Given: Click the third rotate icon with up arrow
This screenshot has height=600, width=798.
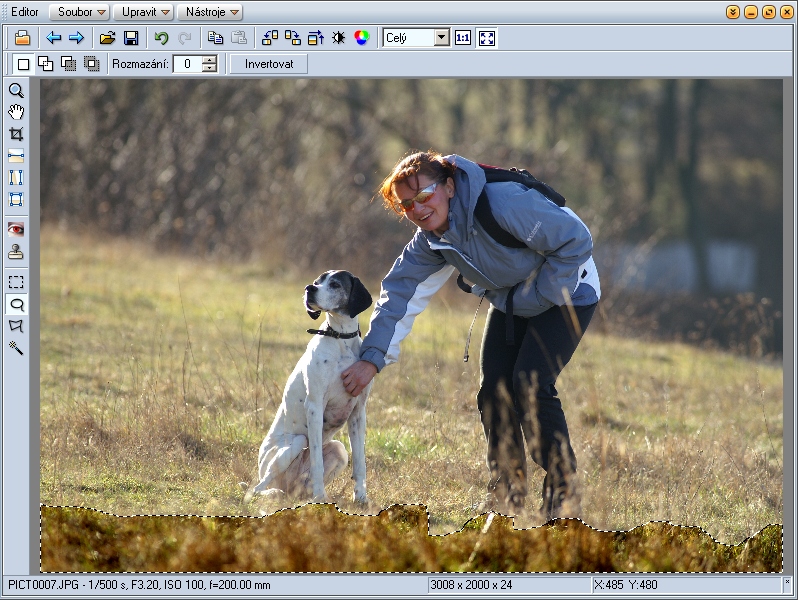Looking at the screenshot, I should [x=316, y=38].
